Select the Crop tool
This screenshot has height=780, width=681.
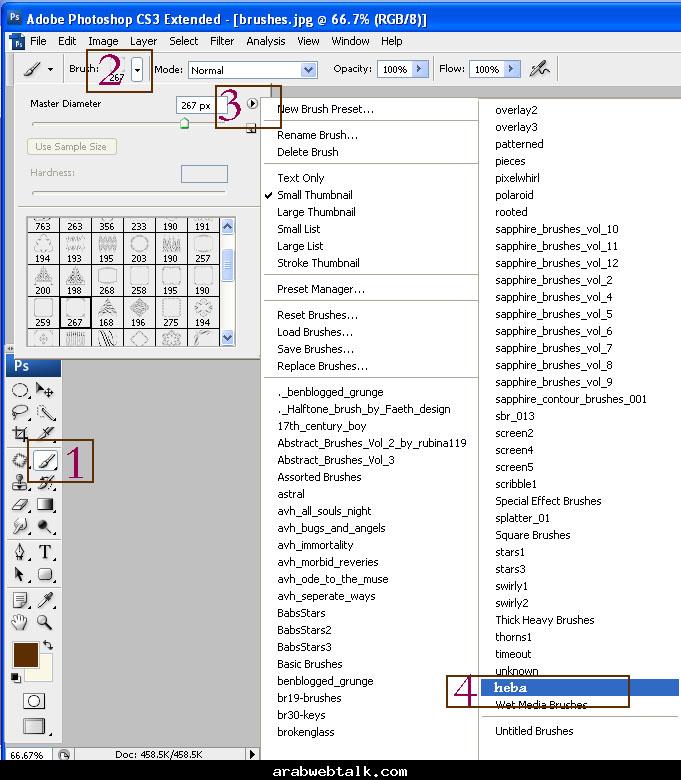coord(20,434)
